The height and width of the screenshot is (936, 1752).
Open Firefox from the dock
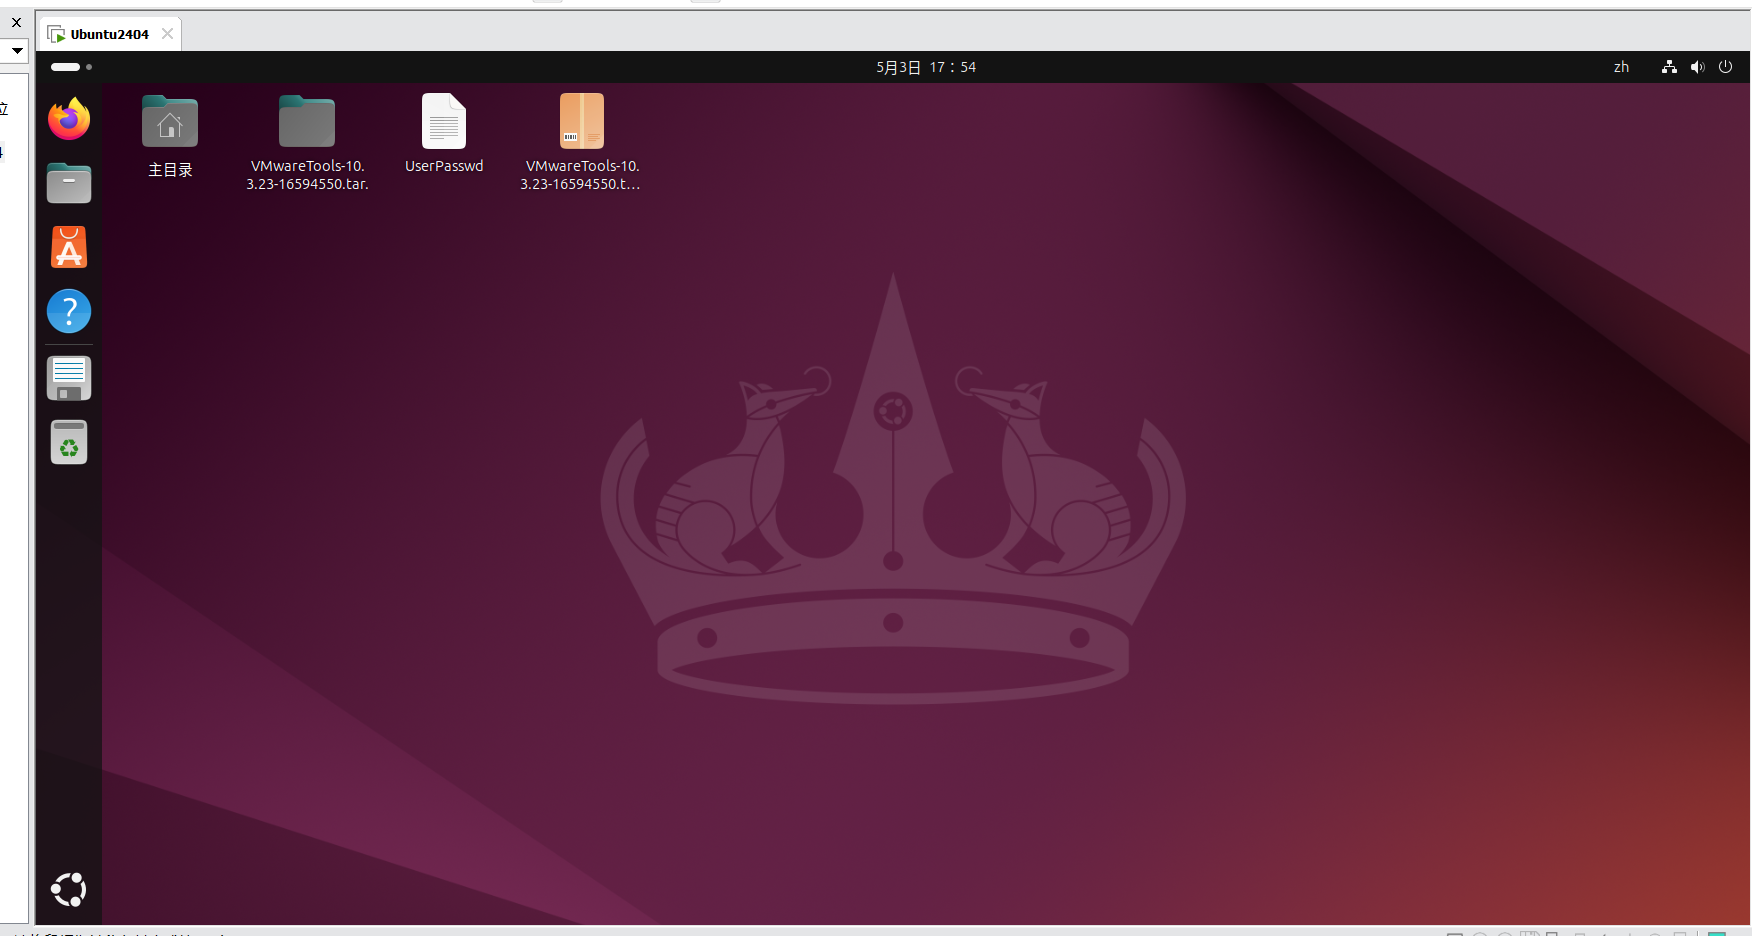68,119
